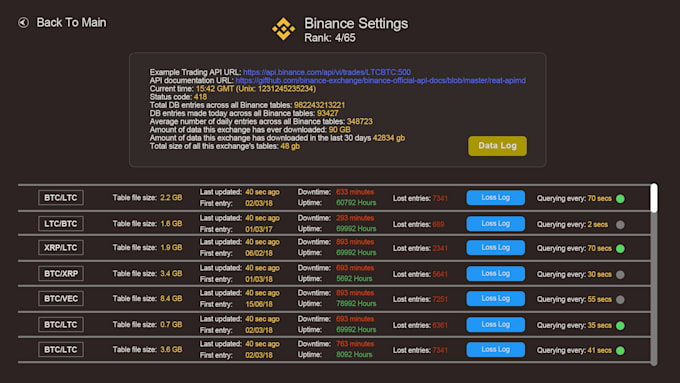Click average daily entries value 348723
The width and height of the screenshot is (680, 383).
(360, 121)
